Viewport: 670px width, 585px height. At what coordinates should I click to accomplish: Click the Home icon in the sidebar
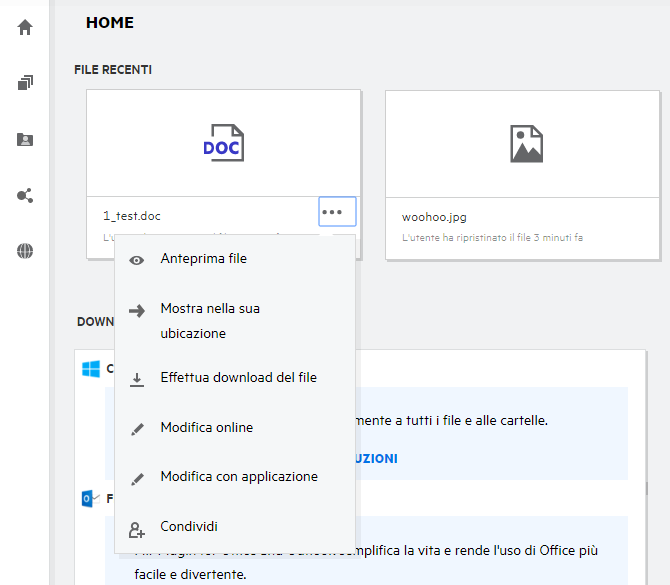tap(25, 27)
